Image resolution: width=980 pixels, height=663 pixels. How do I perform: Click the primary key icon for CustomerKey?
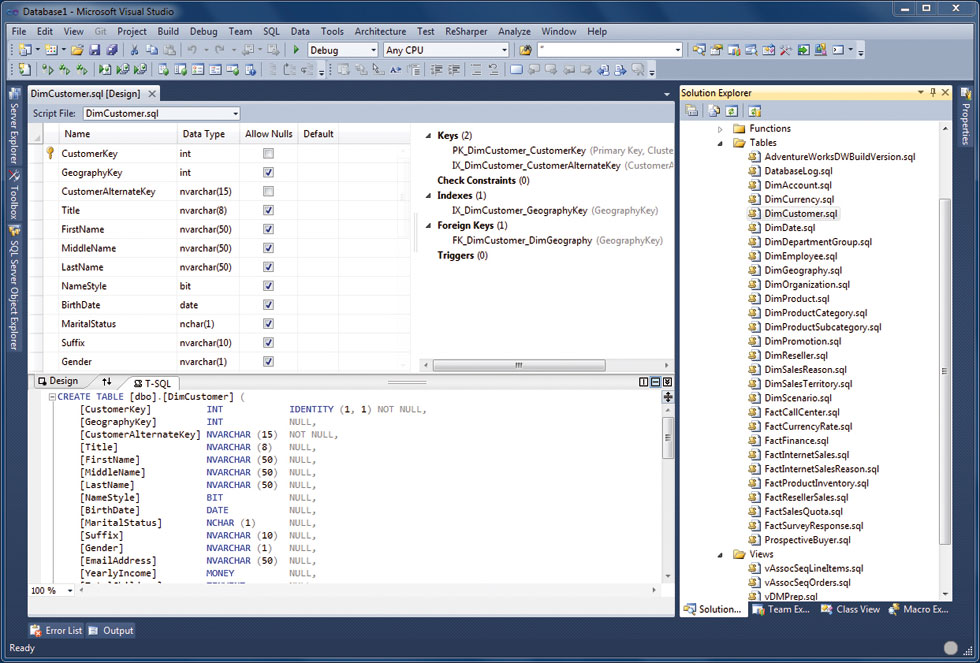[x=50, y=153]
